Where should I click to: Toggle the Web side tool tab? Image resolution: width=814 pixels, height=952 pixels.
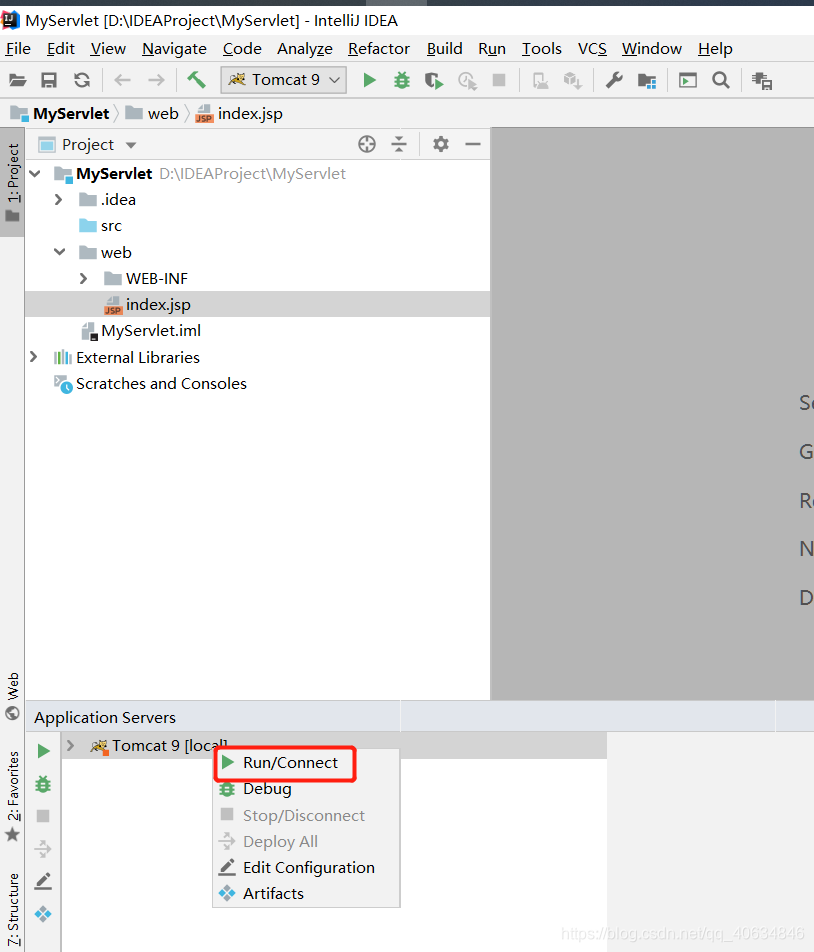[12, 695]
